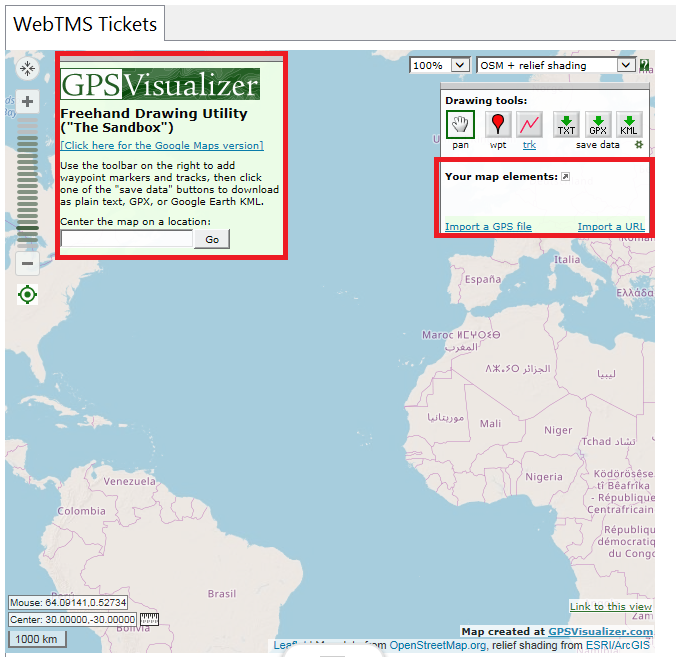Zoom in with the plus button
Screen dimensions: 676x657
tap(27, 102)
